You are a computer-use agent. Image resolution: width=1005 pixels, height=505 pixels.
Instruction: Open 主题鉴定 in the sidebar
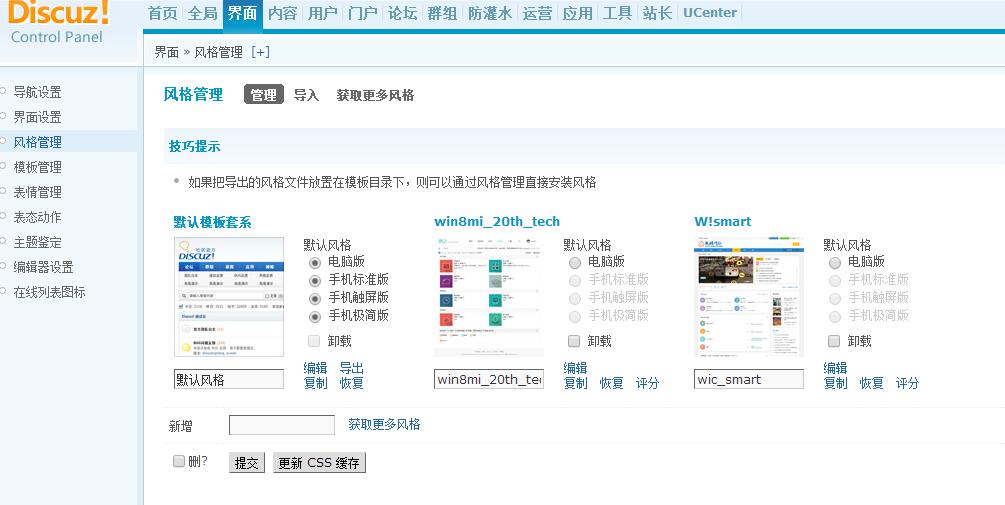tap(37, 242)
